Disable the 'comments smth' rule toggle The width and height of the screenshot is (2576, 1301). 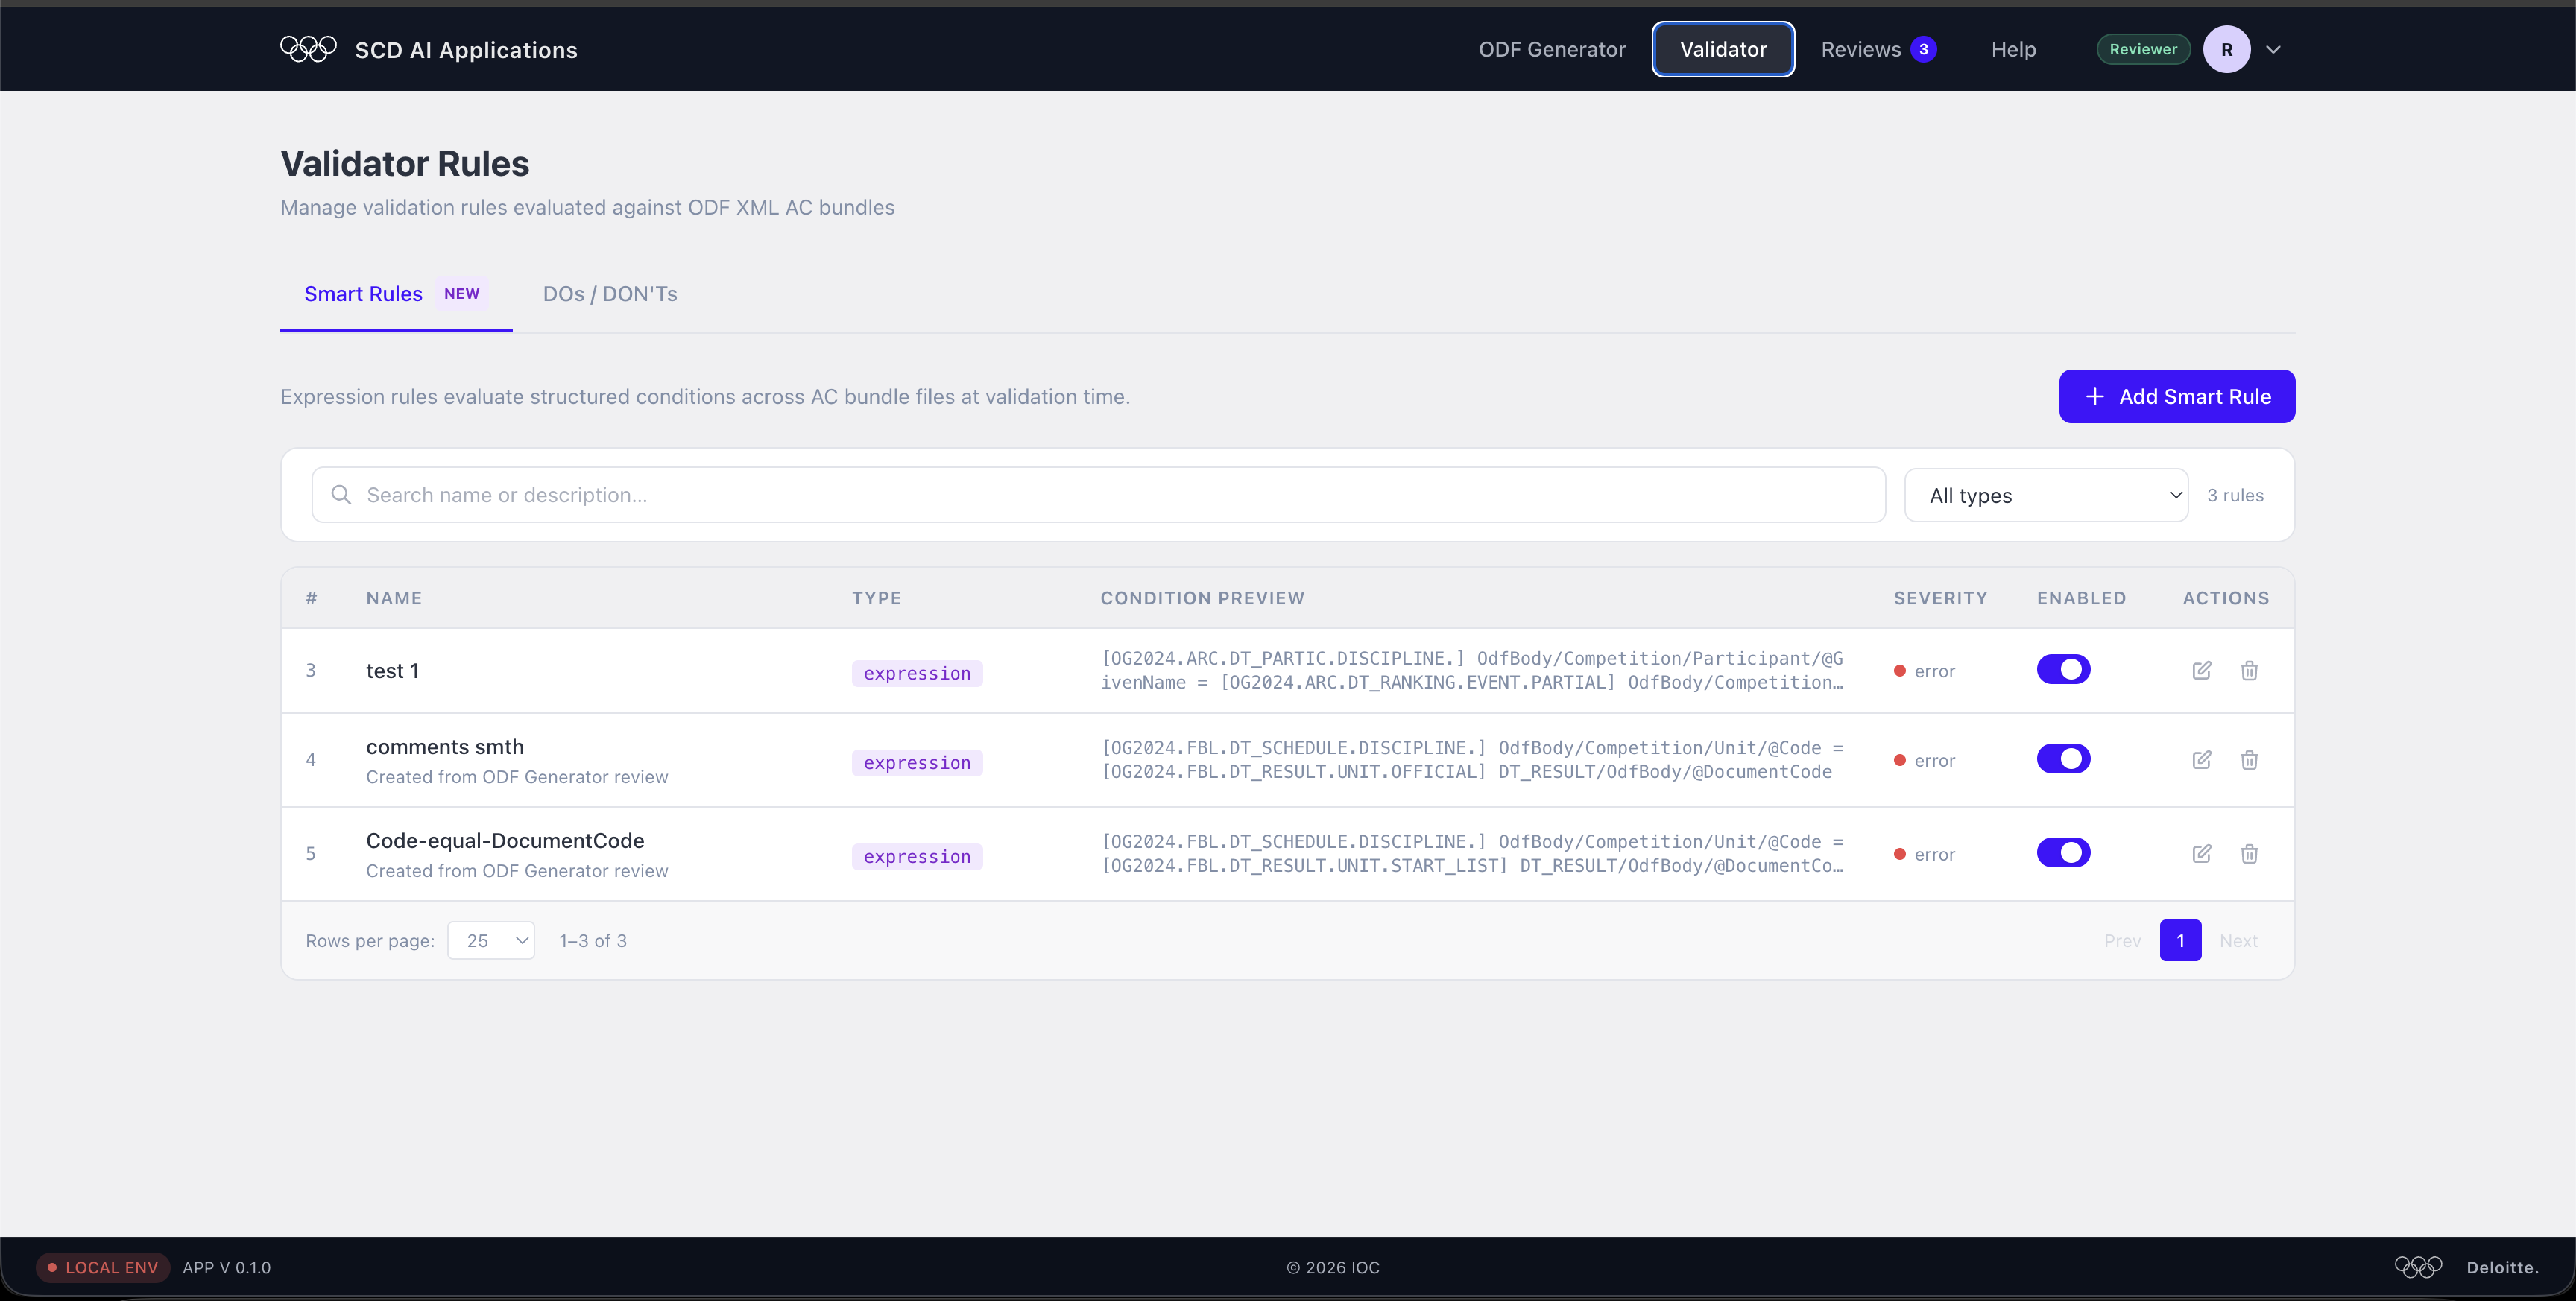(2063, 759)
